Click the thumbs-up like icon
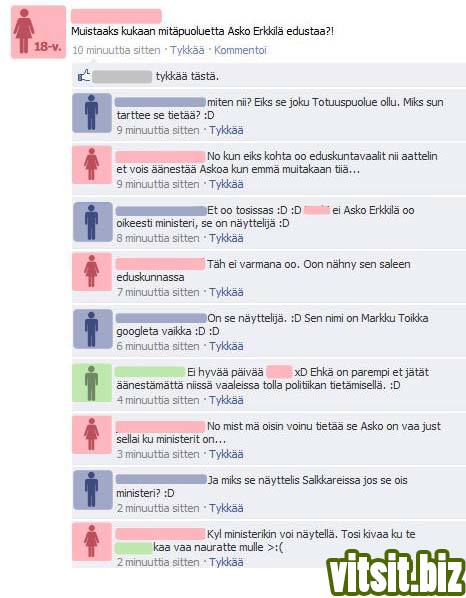 coord(84,76)
